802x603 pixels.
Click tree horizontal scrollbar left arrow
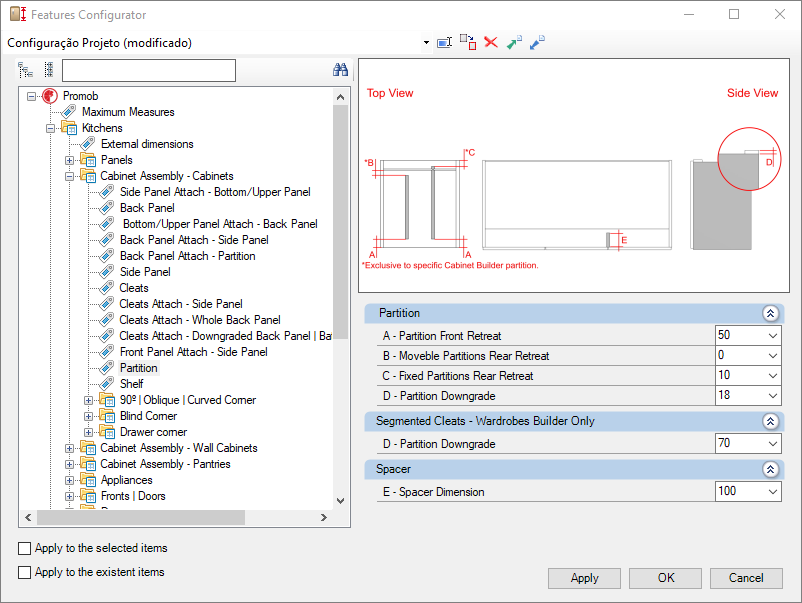[28, 518]
